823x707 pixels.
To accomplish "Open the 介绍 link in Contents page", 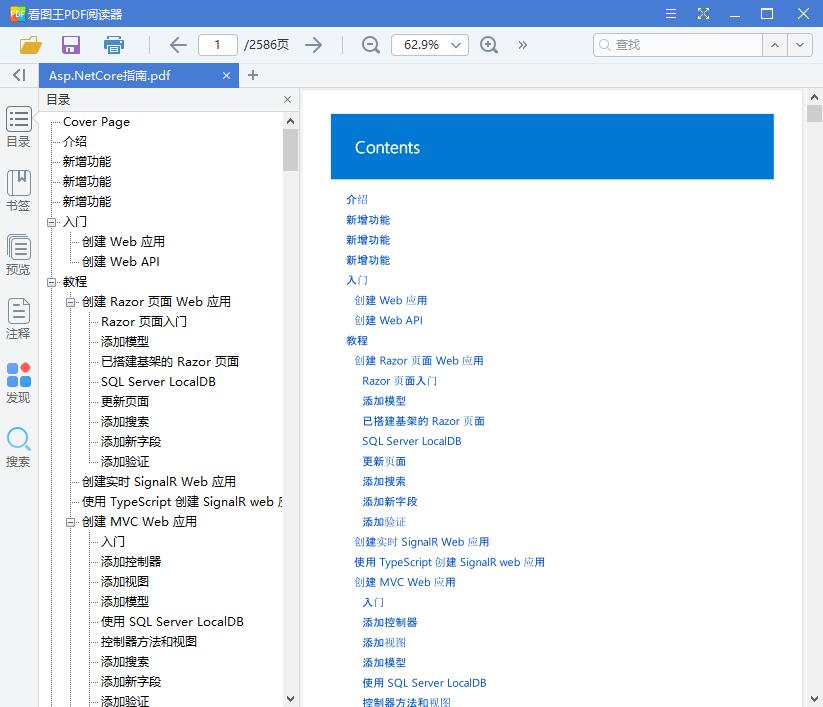I will point(357,199).
